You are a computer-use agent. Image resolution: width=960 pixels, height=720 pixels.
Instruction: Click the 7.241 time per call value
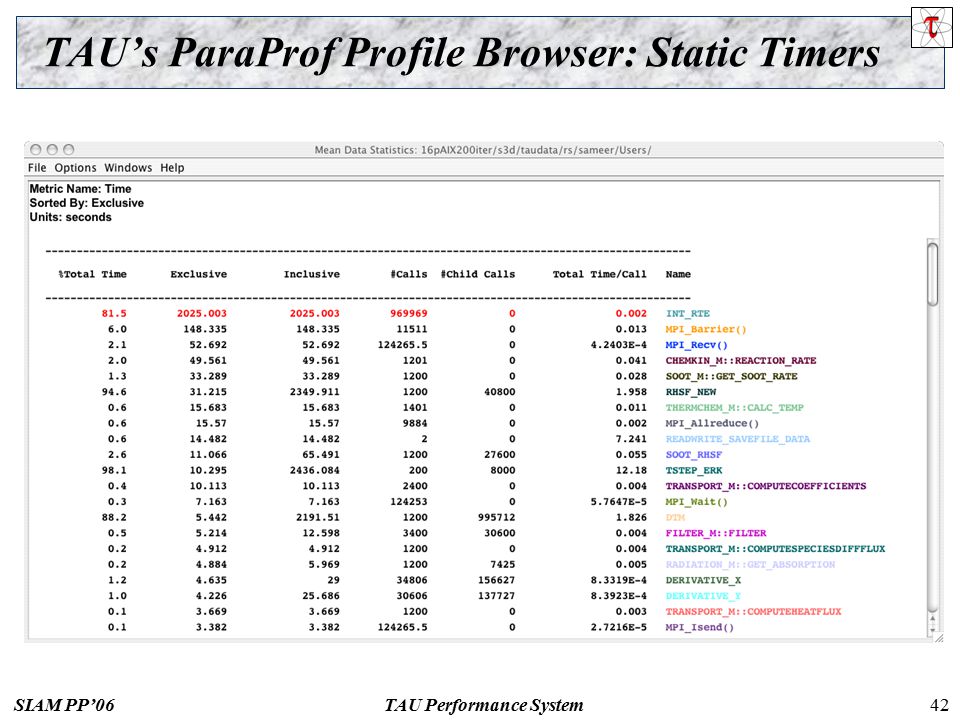(x=631, y=439)
